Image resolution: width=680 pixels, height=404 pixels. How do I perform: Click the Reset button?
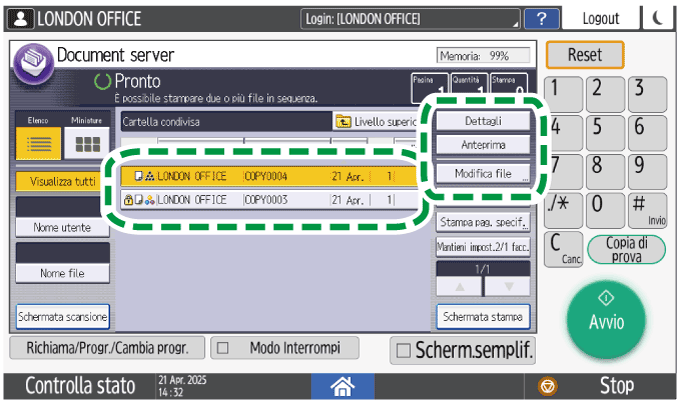coord(585,55)
